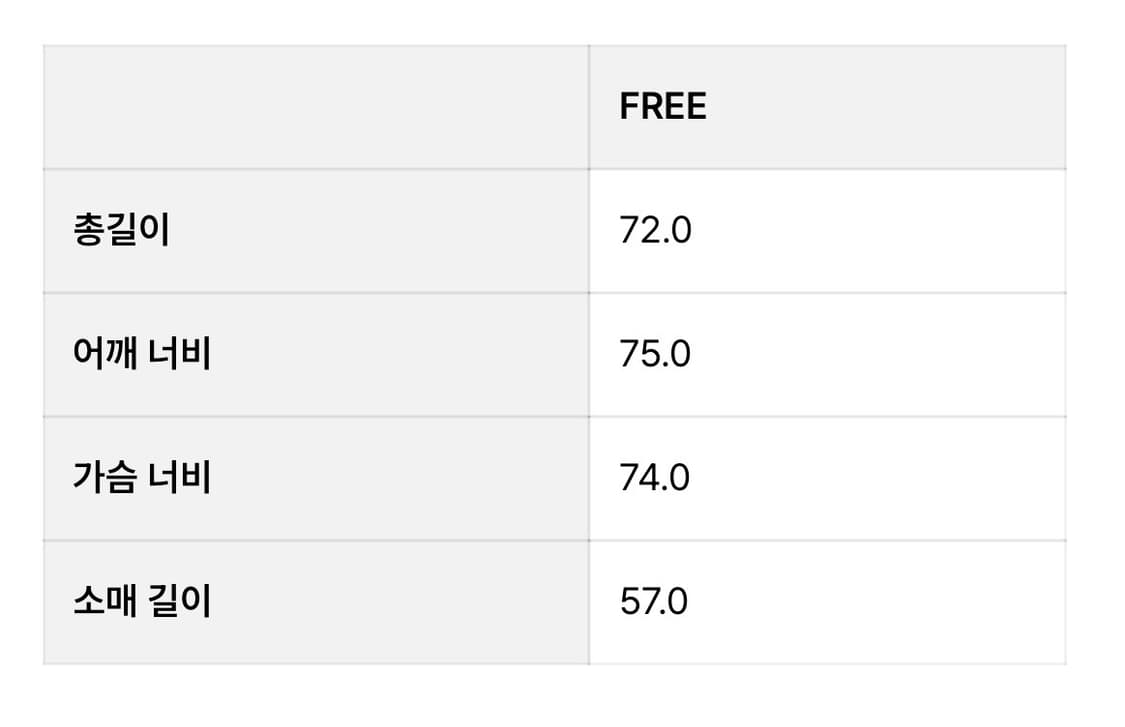Click the sleeve length value 57.0
Screen dimensions: 1125x727
[654, 602]
